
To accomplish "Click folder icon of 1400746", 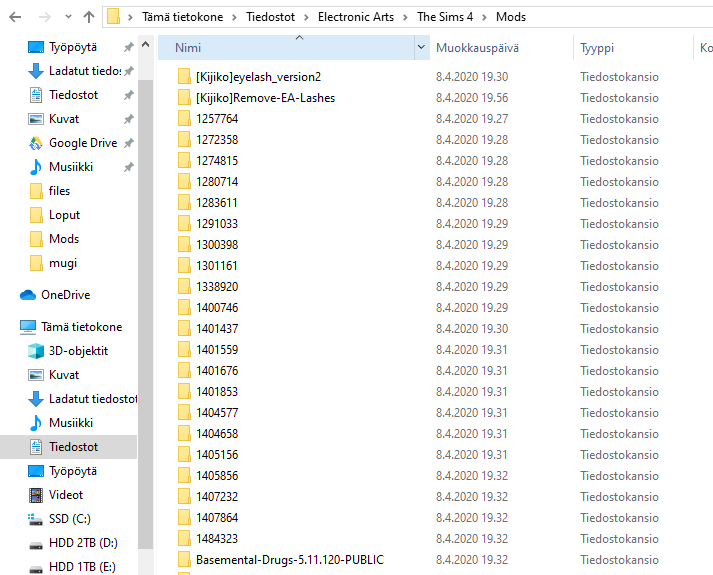I will [184, 308].
